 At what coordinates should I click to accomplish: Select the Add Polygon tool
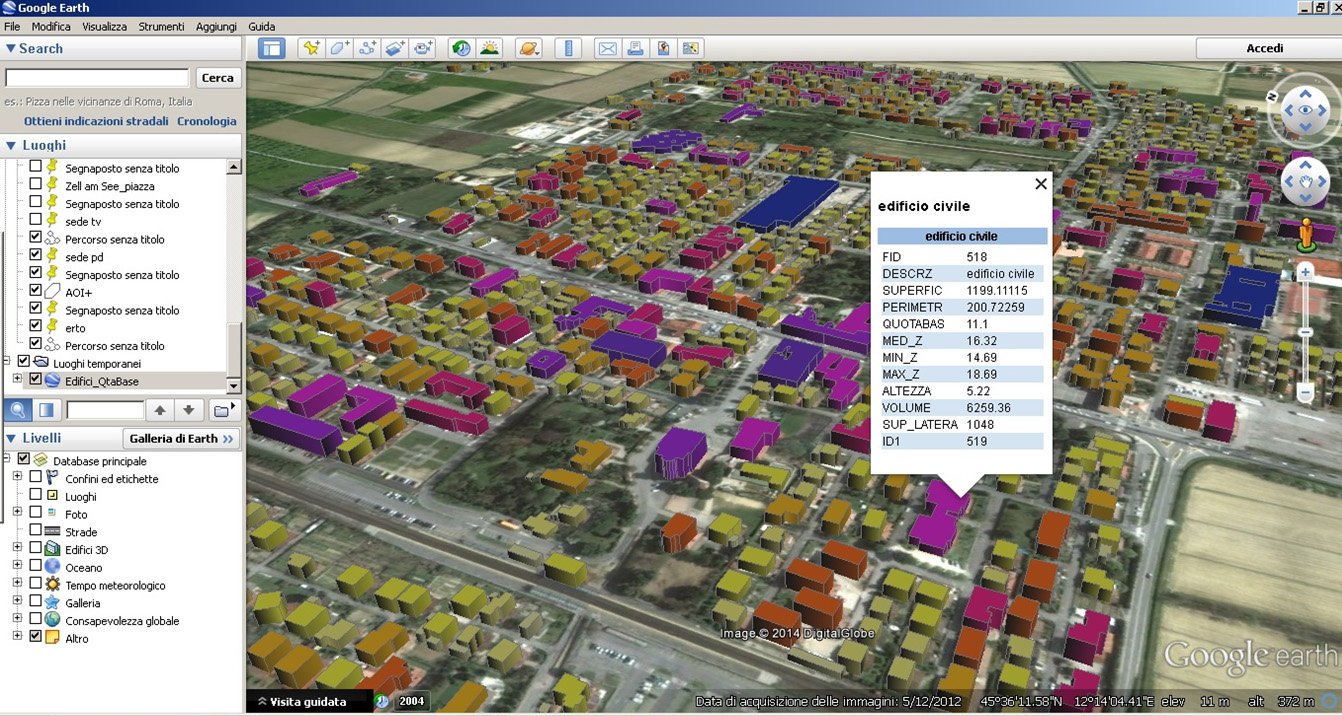coord(340,48)
